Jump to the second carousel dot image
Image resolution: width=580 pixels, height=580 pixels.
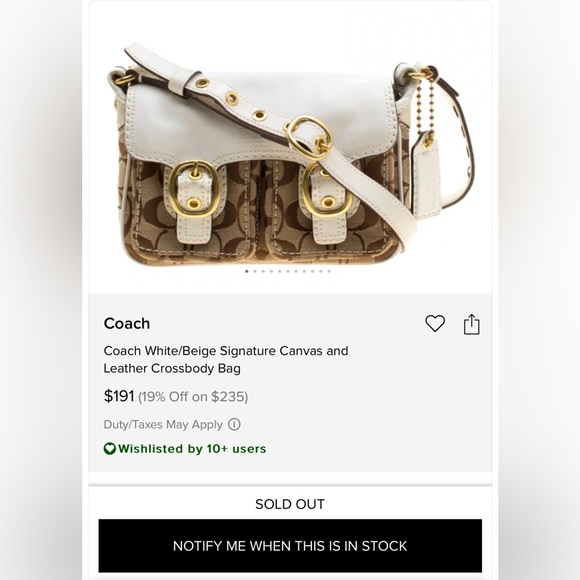(x=255, y=271)
